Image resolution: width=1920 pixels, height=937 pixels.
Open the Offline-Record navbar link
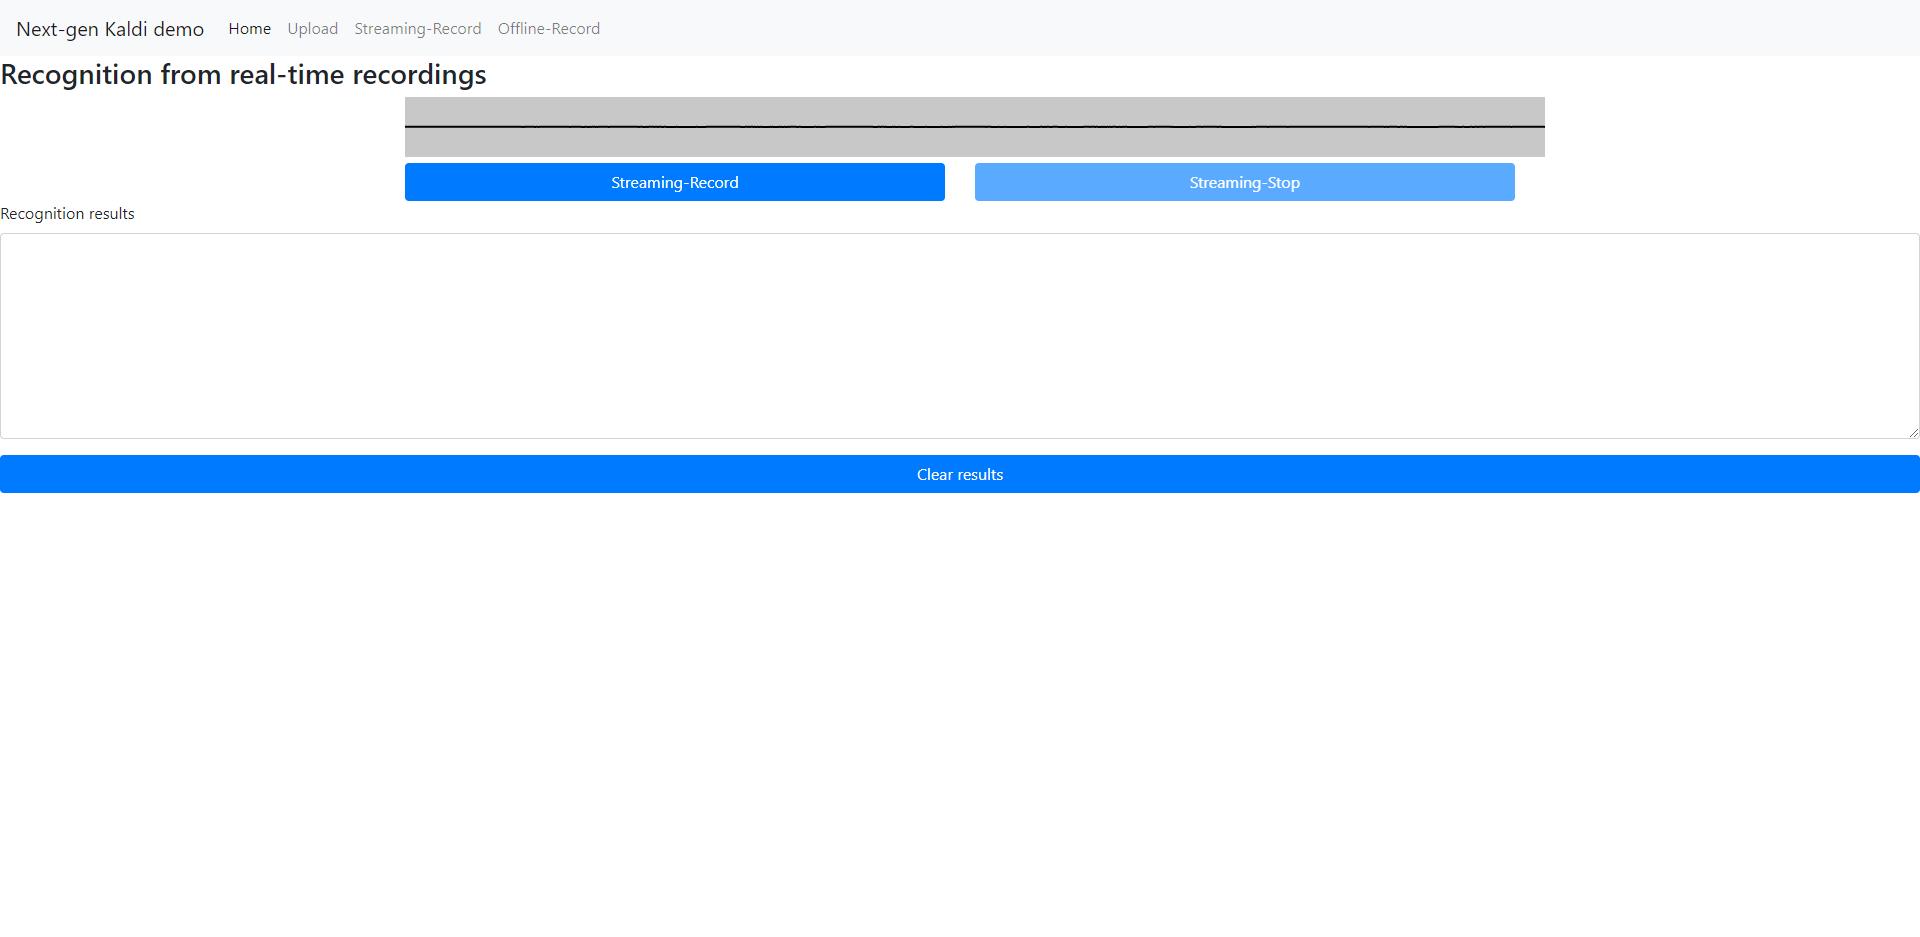point(549,29)
